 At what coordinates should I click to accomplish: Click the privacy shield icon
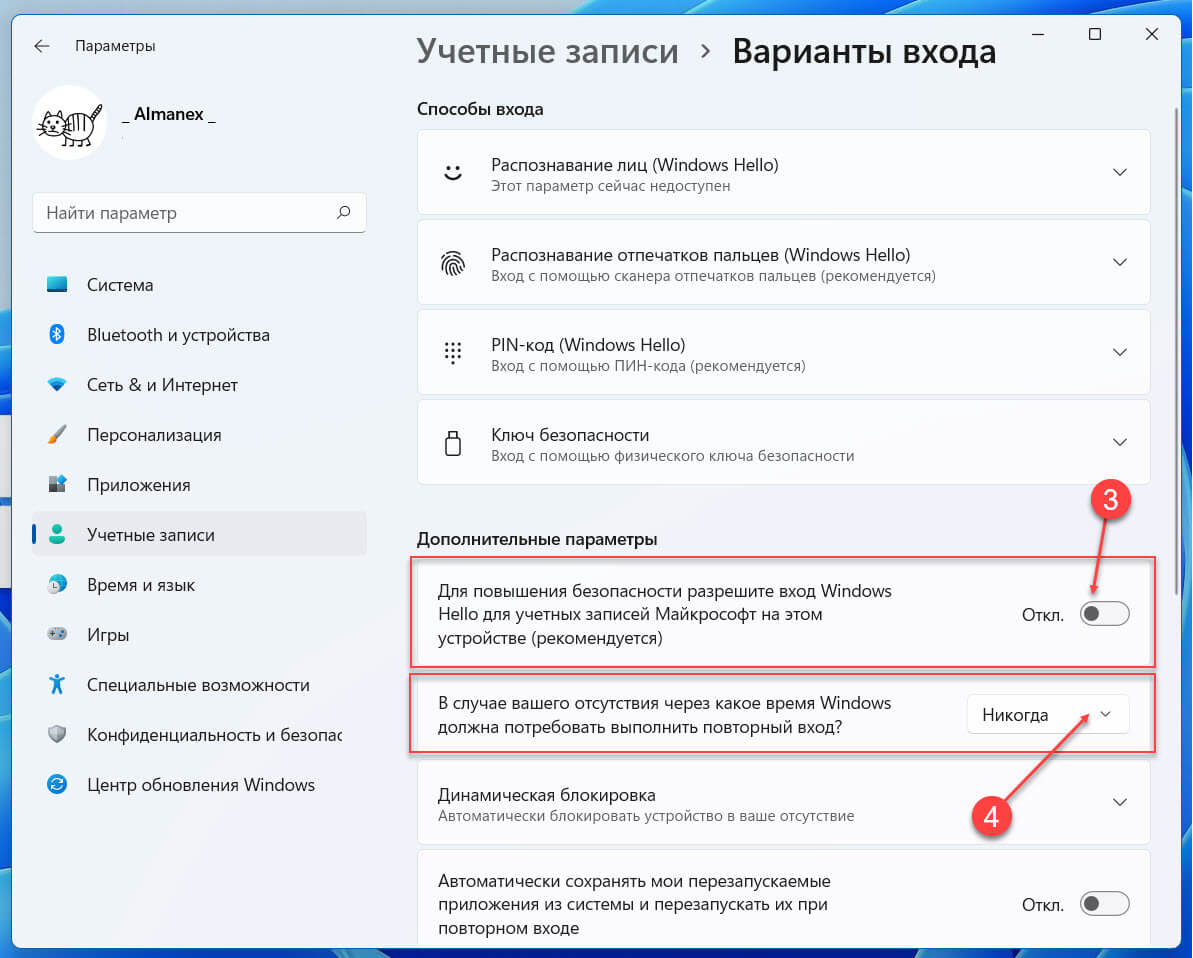coord(57,734)
